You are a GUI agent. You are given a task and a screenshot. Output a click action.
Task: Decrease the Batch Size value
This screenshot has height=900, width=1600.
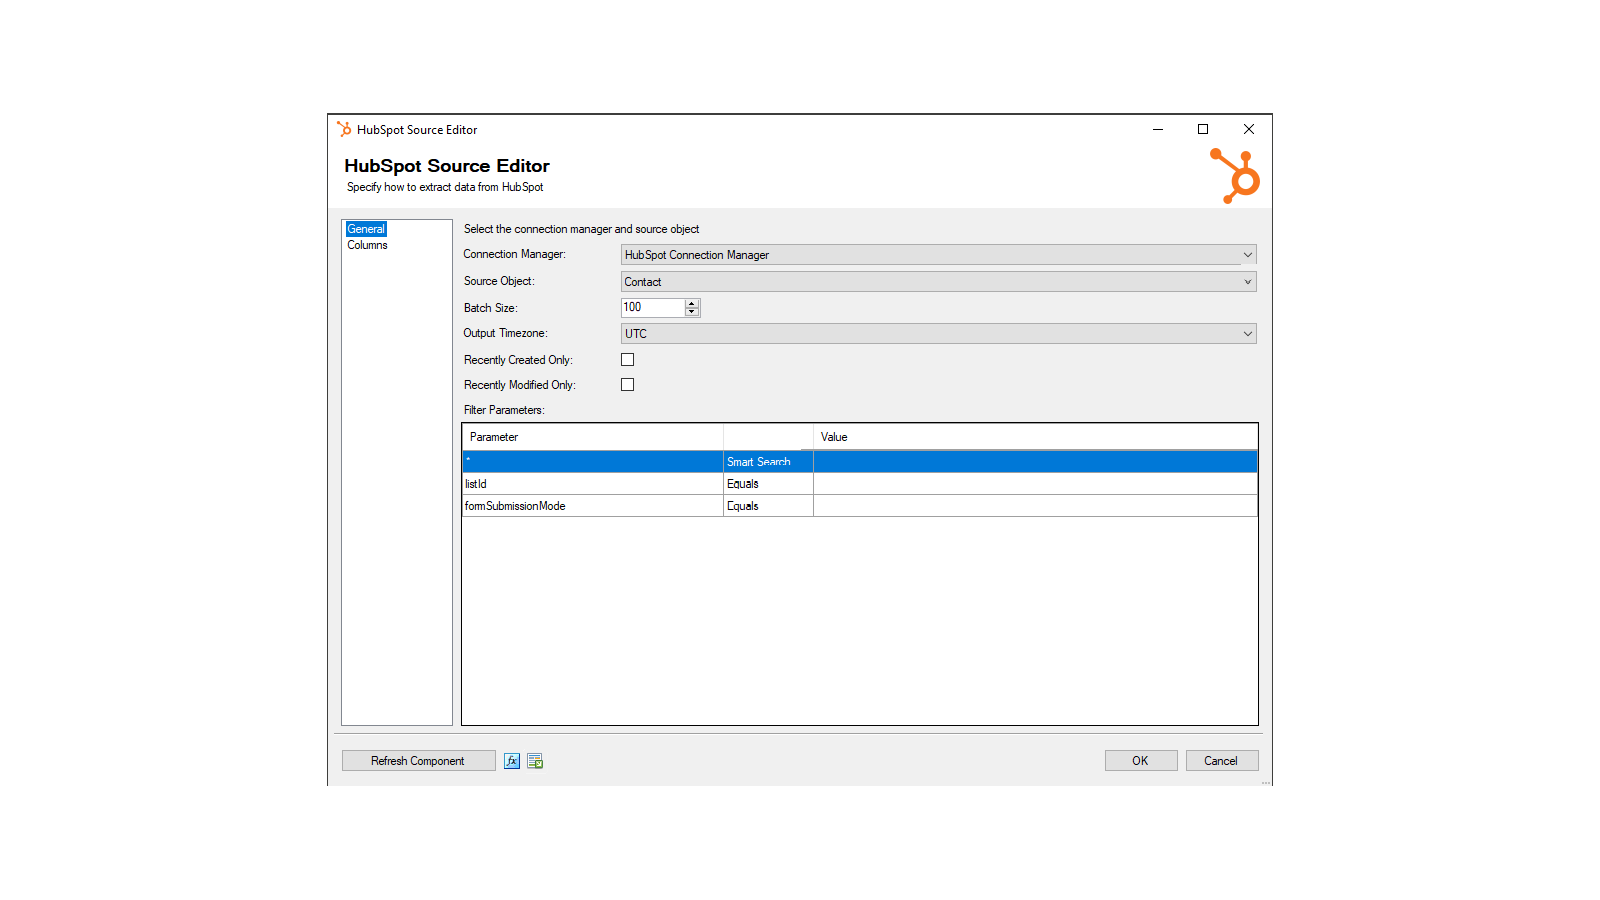[x=692, y=312]
